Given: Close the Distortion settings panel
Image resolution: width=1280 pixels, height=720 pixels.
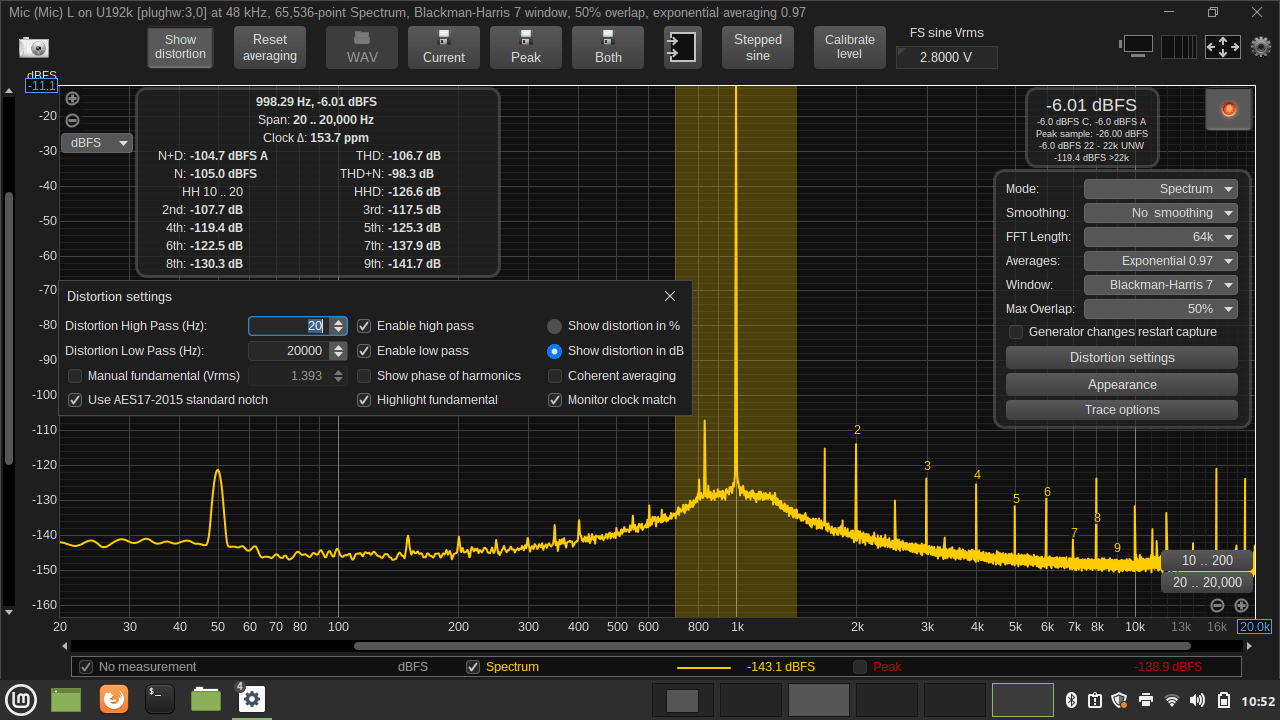Looking at the screenshot, I should pos(670,296).
